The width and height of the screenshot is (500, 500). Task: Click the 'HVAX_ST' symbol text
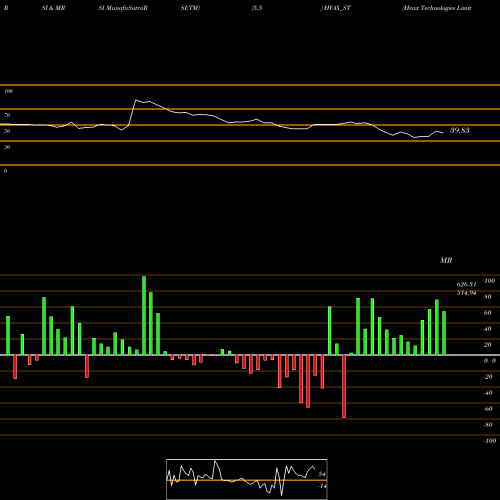pos(336,8)
